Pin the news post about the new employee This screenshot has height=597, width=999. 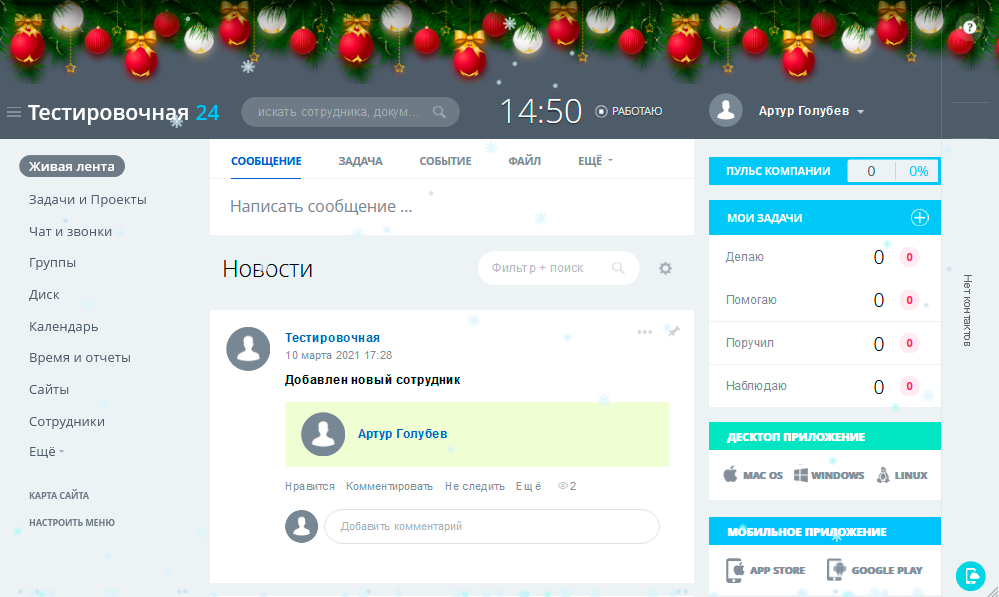673,331
